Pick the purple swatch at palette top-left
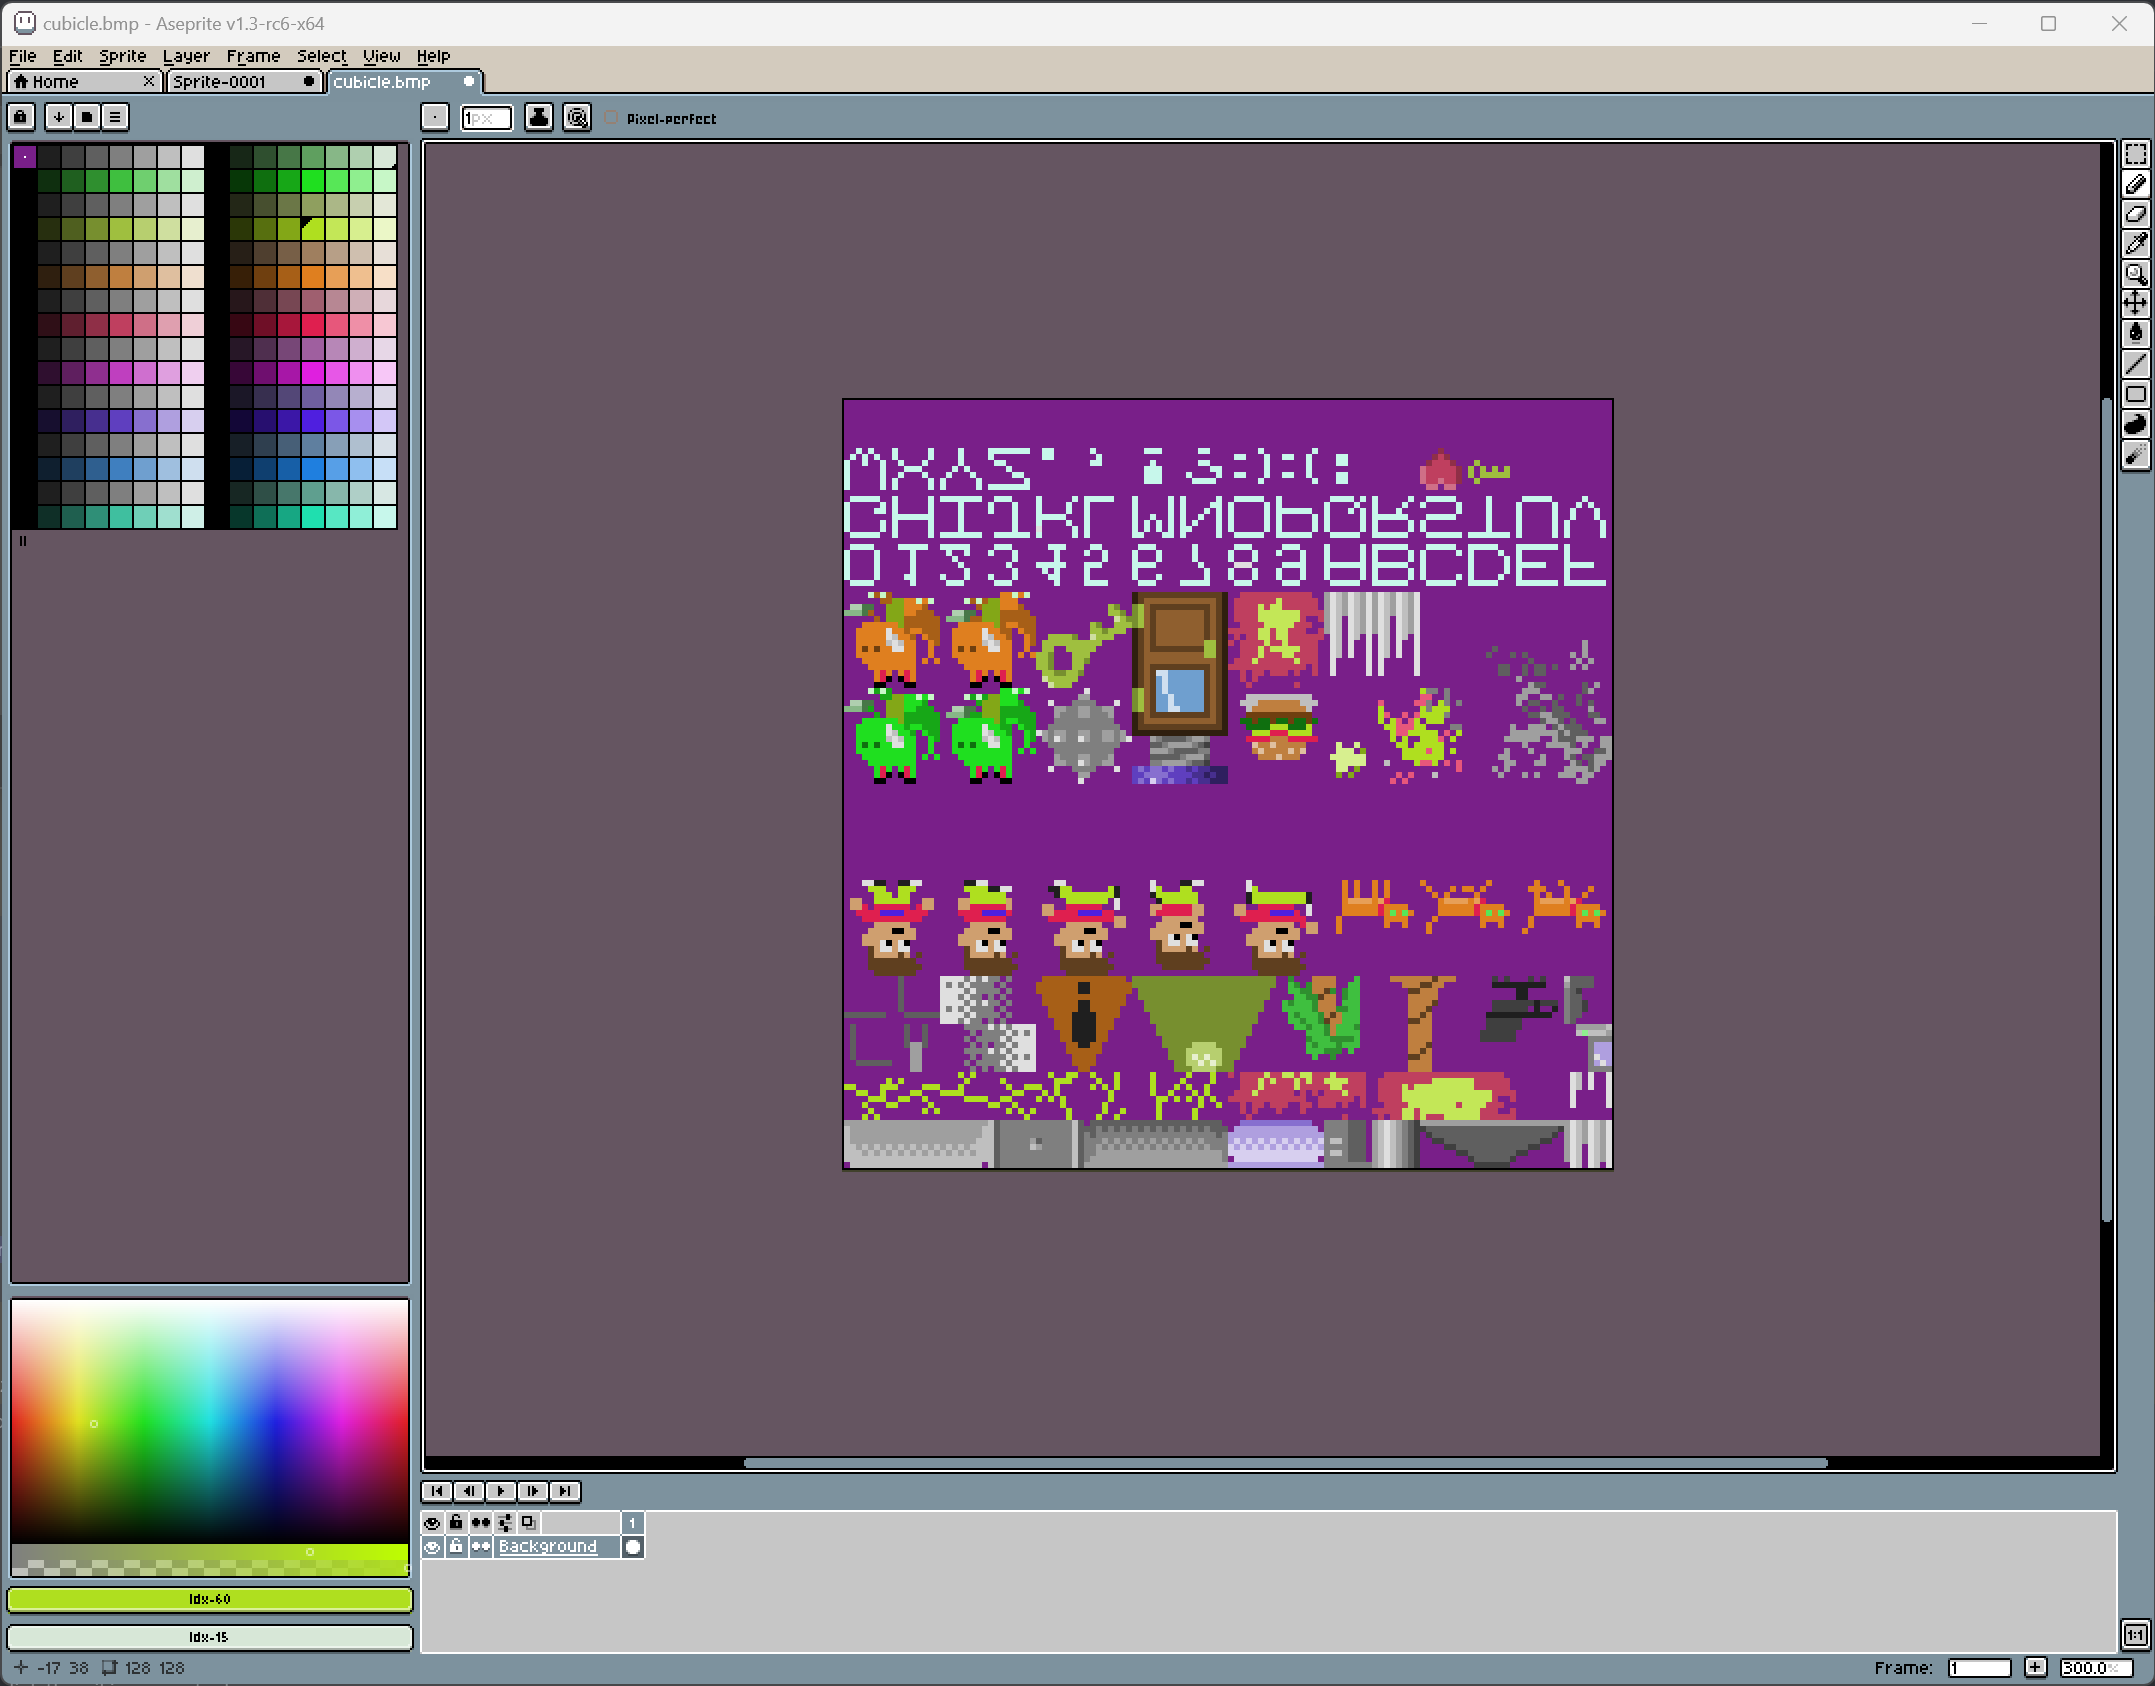This screenshot has height=1686, width=2155. pos(25,156)
